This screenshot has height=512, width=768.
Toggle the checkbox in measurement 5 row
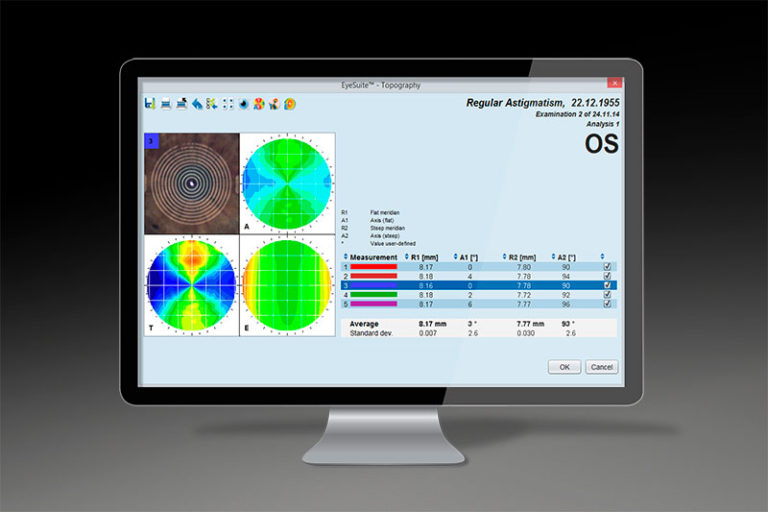coord(607,304)
